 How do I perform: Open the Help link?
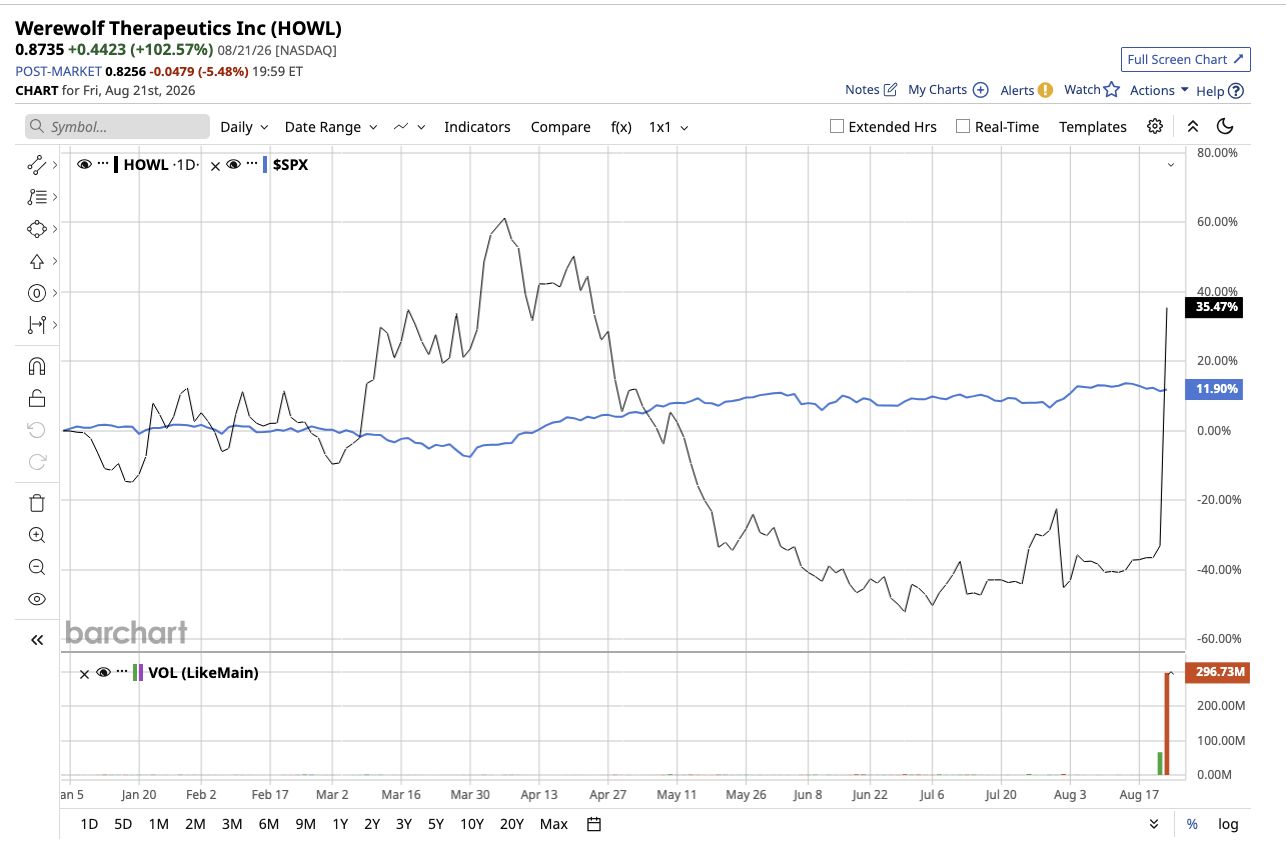pyautogui.click(x=1220, y=90)
